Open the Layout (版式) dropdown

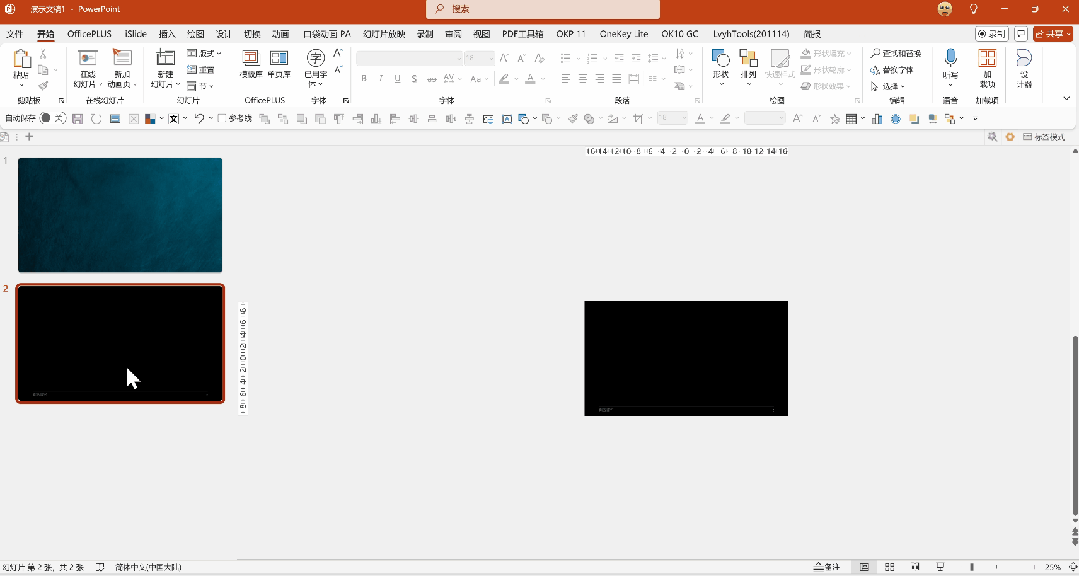[204, 53]
